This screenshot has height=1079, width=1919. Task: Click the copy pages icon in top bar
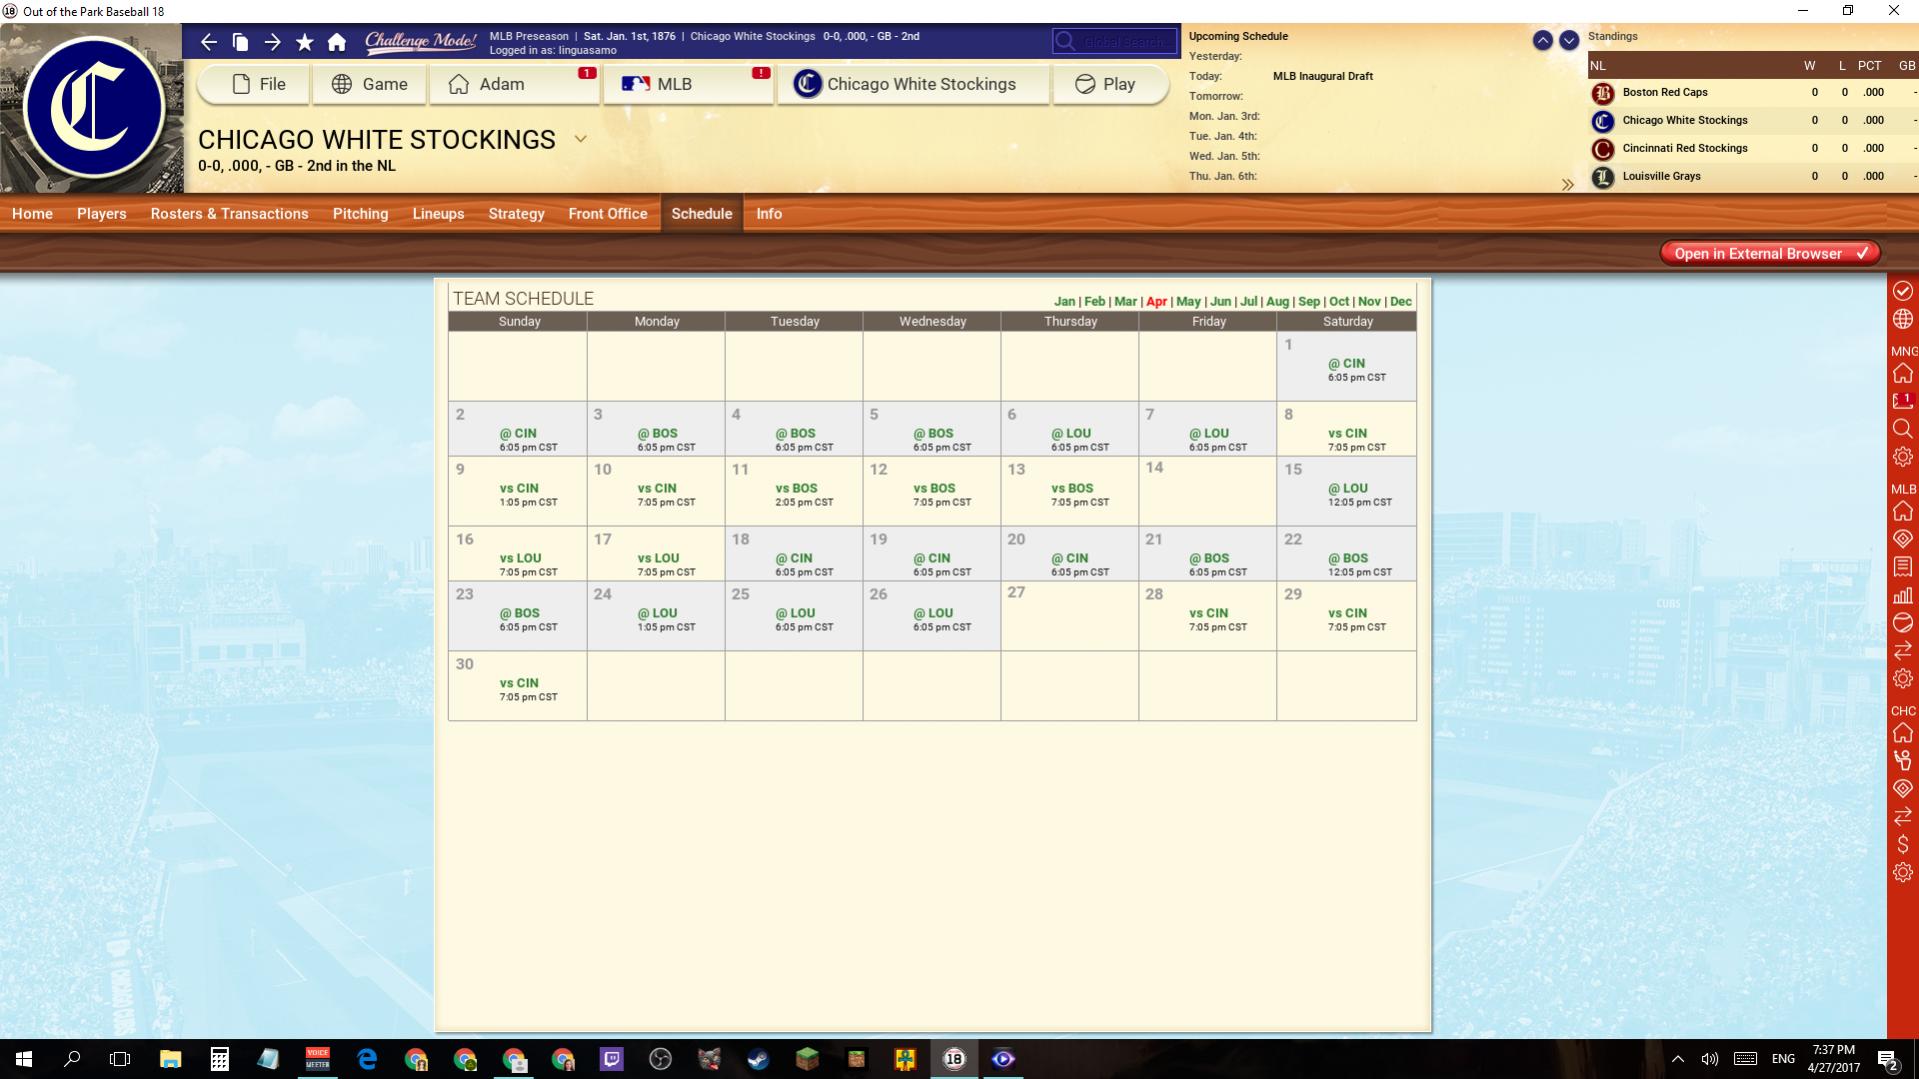point(240,42)
